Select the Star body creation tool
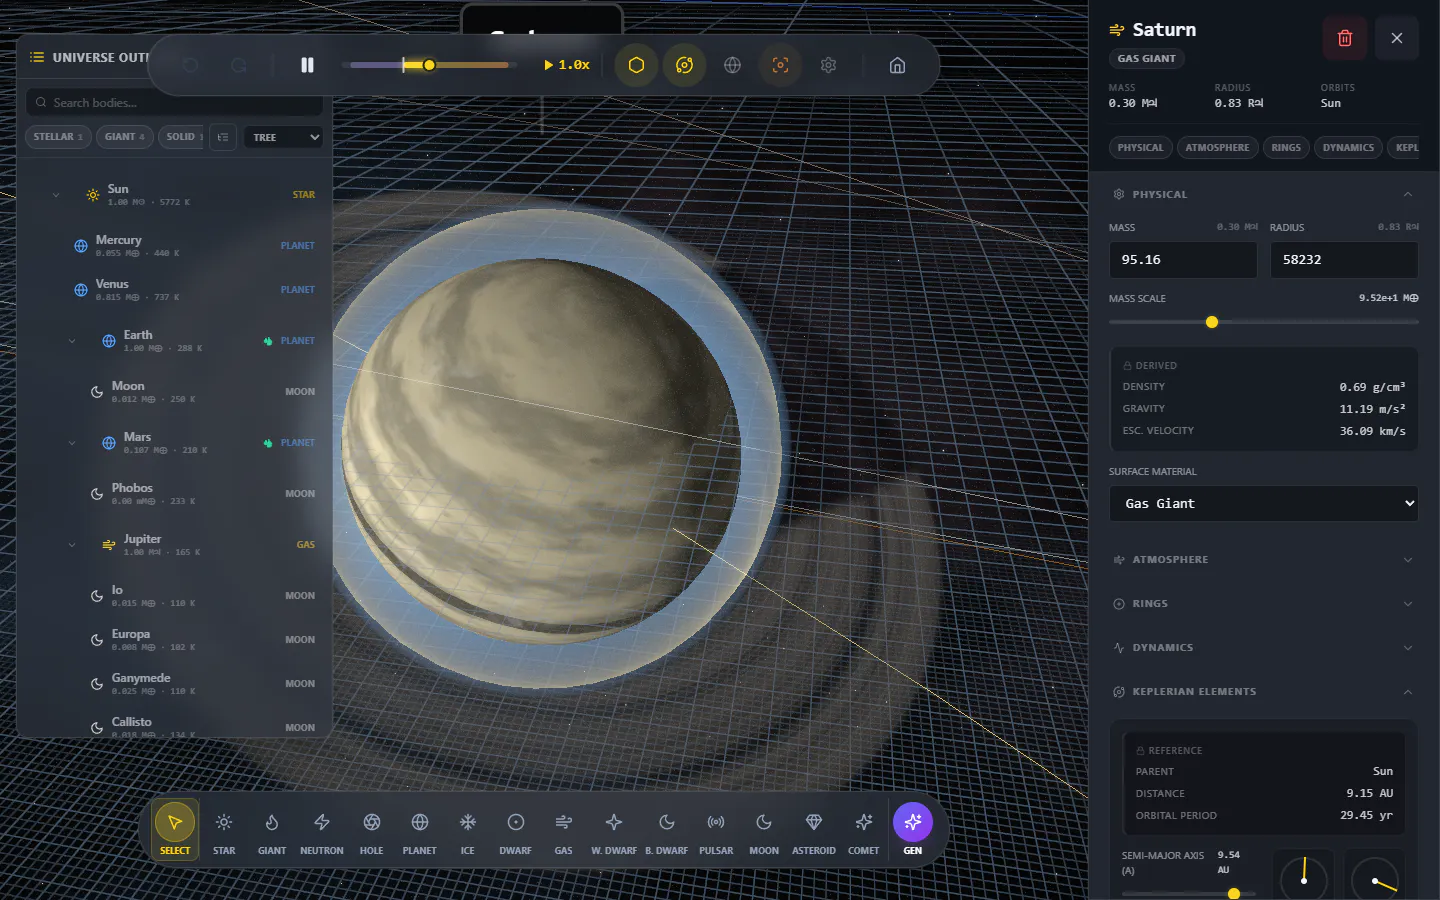The width and height of the screenshot is (1440, 900). [x=224, y=832]
